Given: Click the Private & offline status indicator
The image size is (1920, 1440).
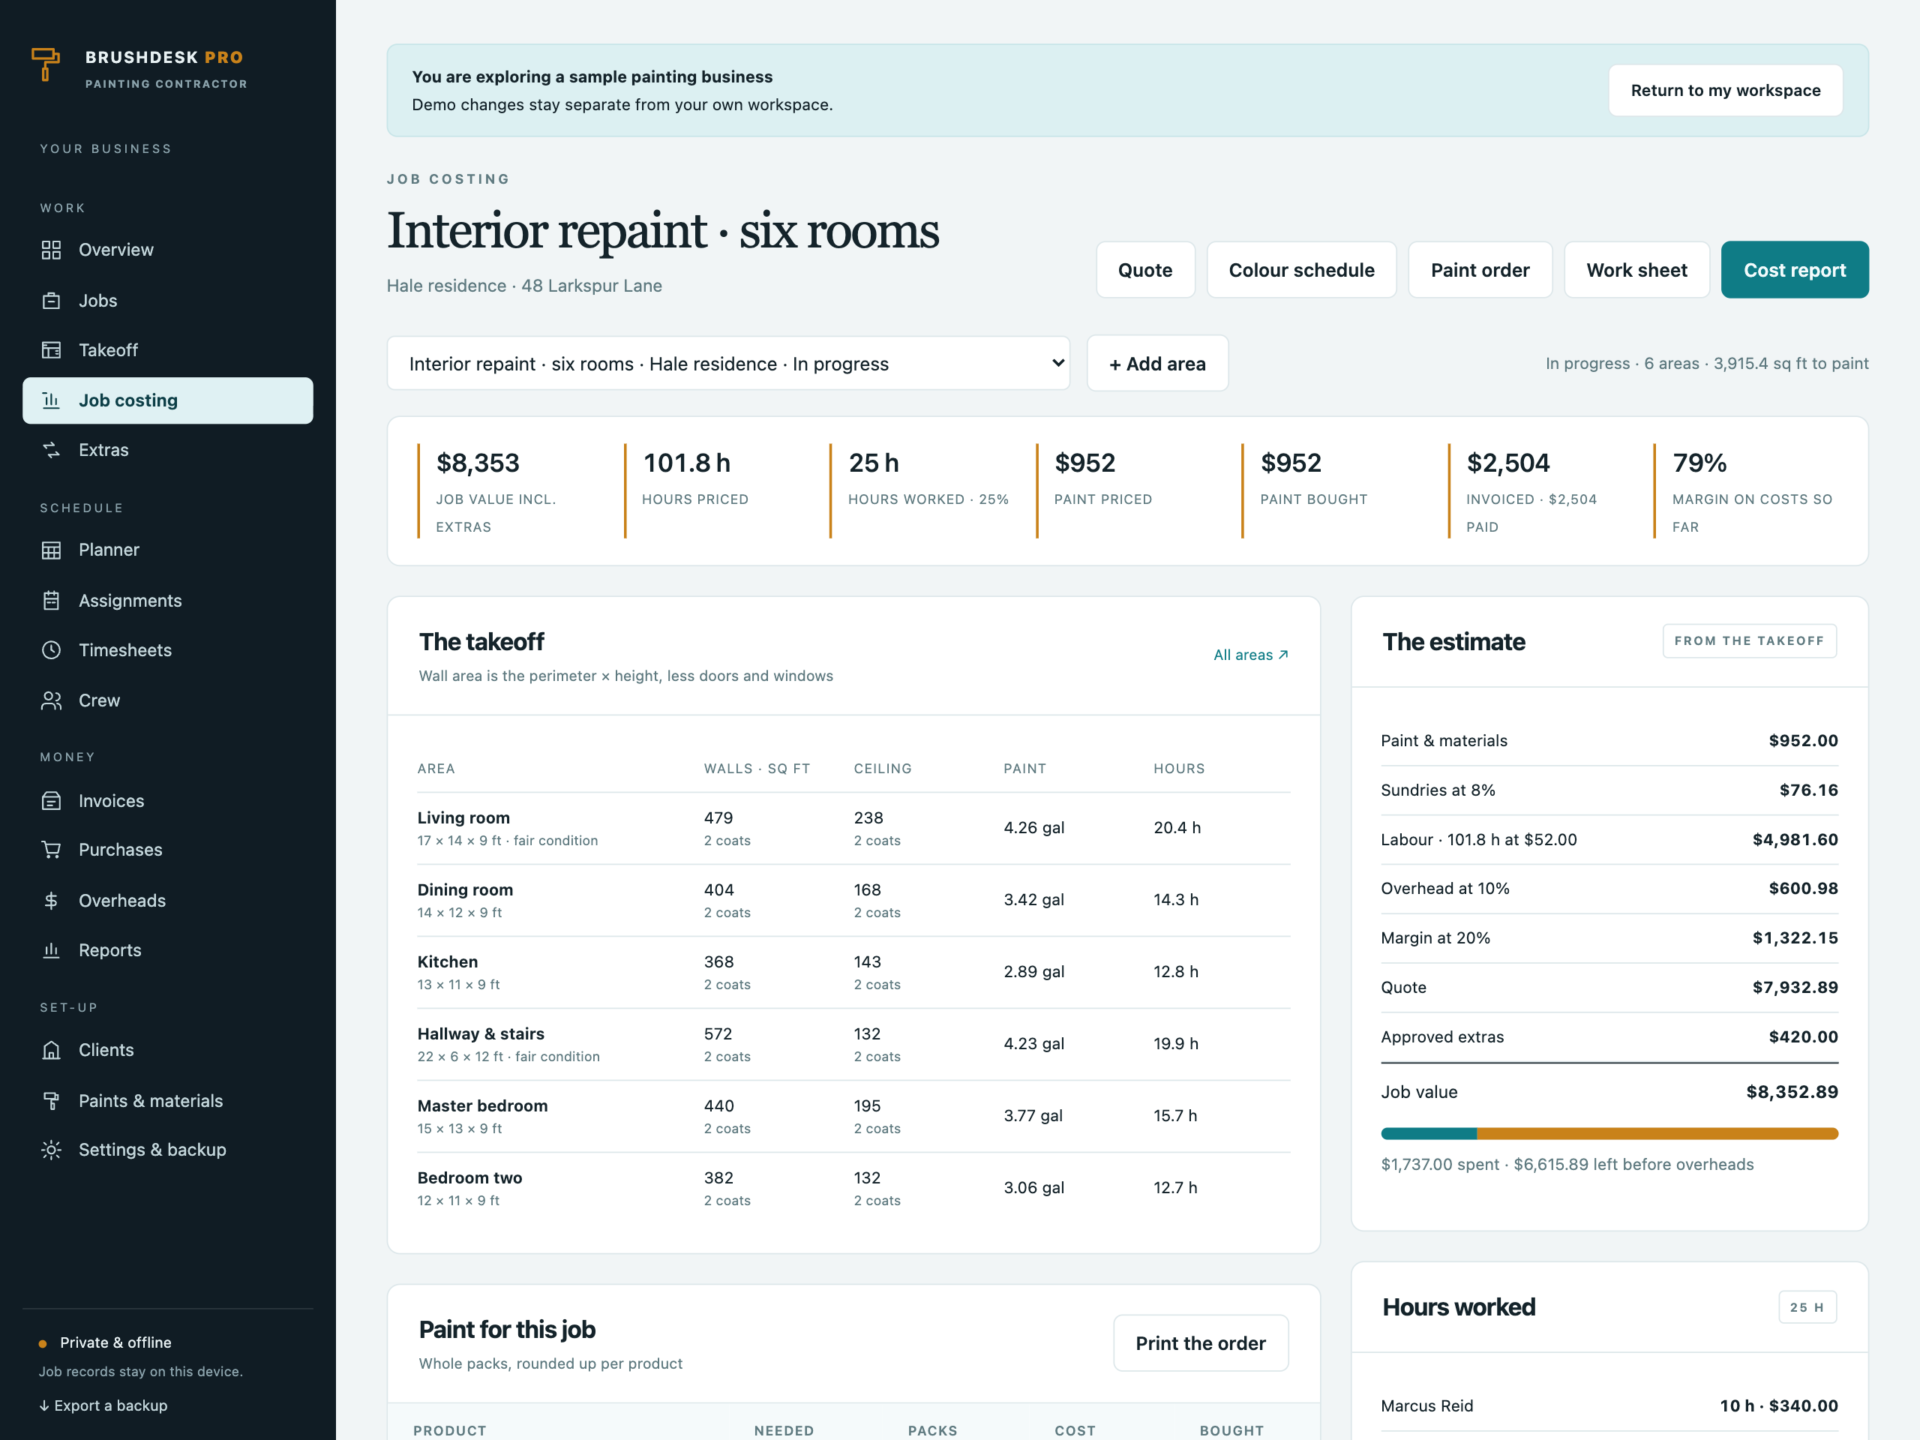Looking at the screenshot, I should 106,1343.
